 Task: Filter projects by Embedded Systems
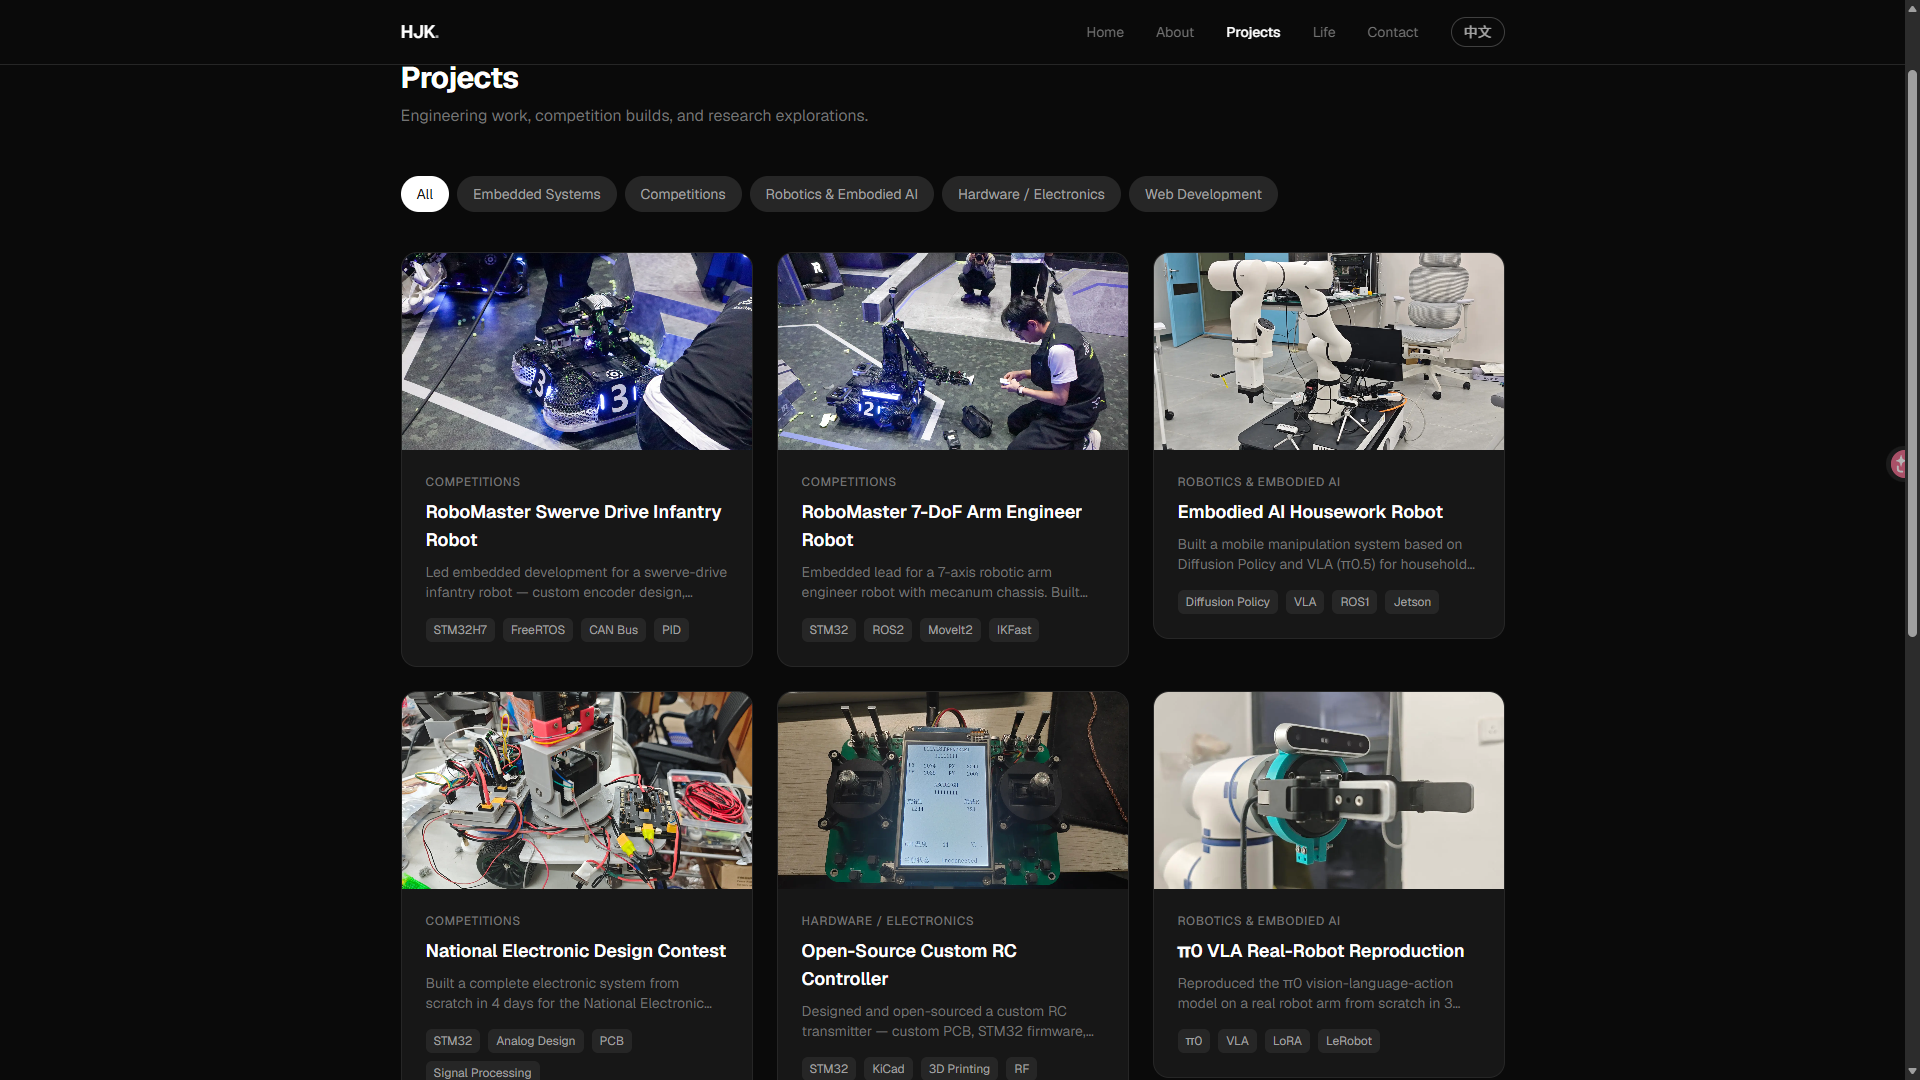tap(536, 194)
